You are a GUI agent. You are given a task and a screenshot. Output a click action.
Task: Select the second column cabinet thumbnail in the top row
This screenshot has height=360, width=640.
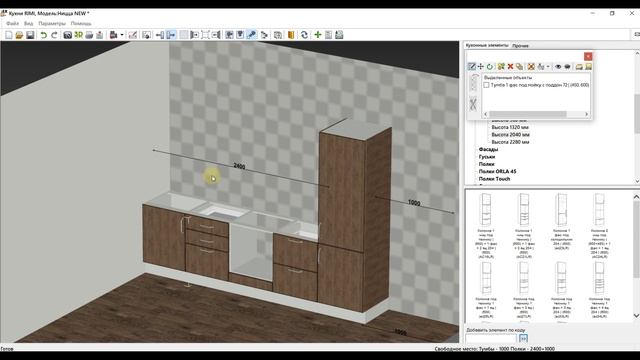[x=524, y=210]
